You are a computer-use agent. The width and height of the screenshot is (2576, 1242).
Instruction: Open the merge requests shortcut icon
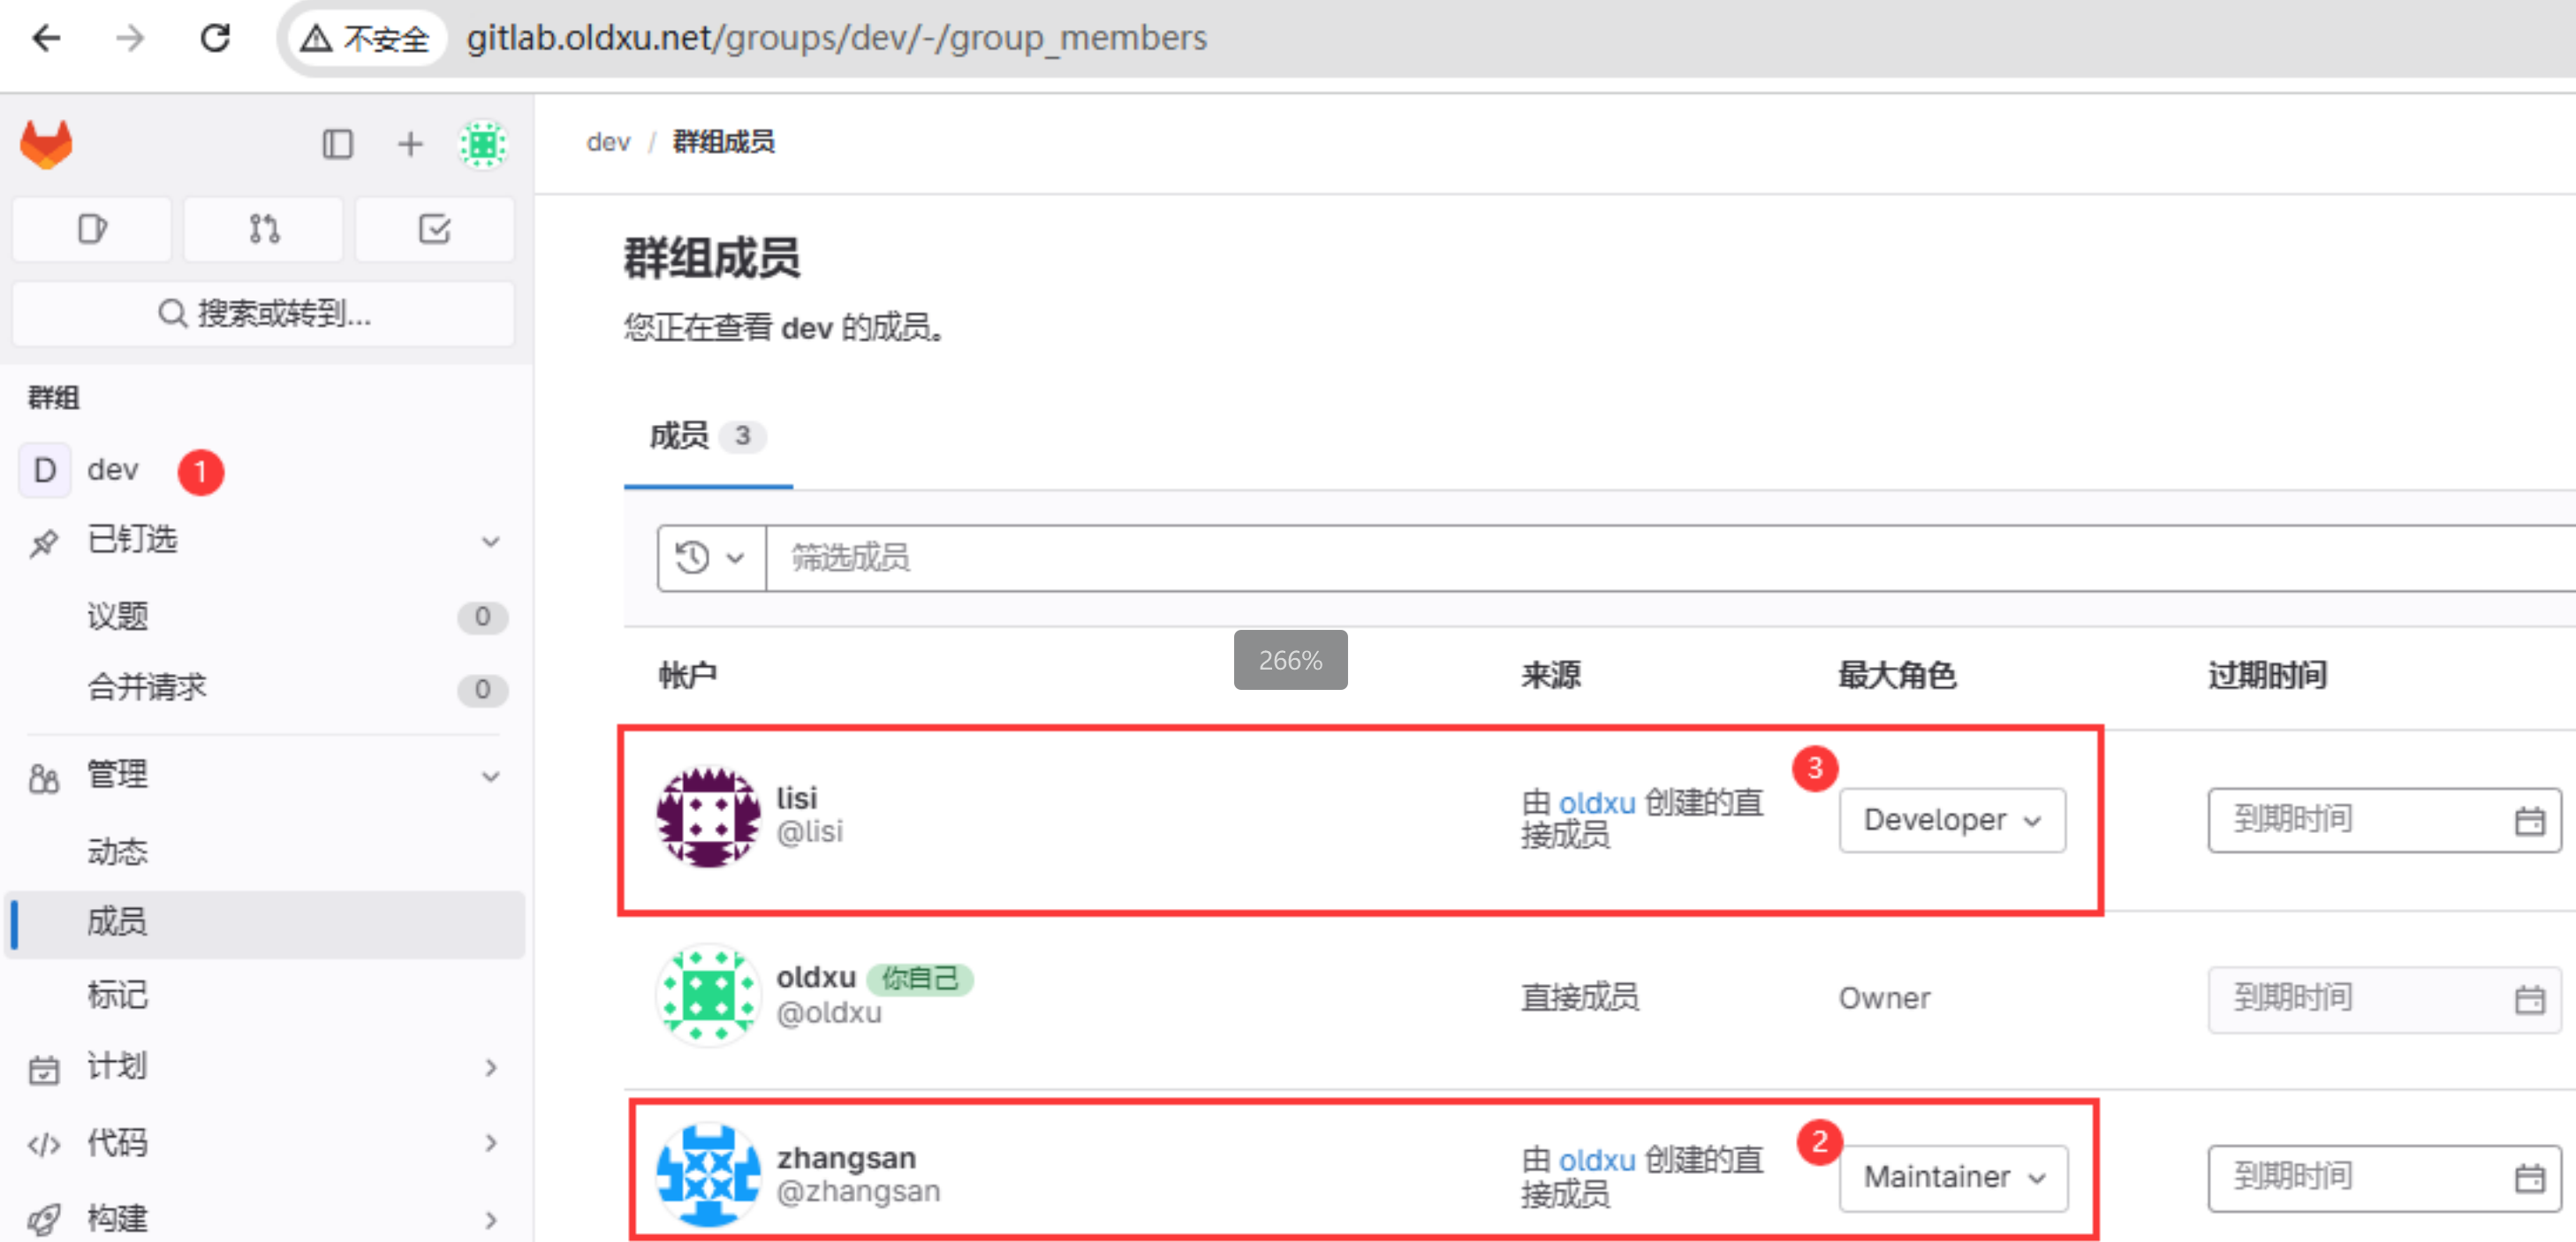[264, 230]
